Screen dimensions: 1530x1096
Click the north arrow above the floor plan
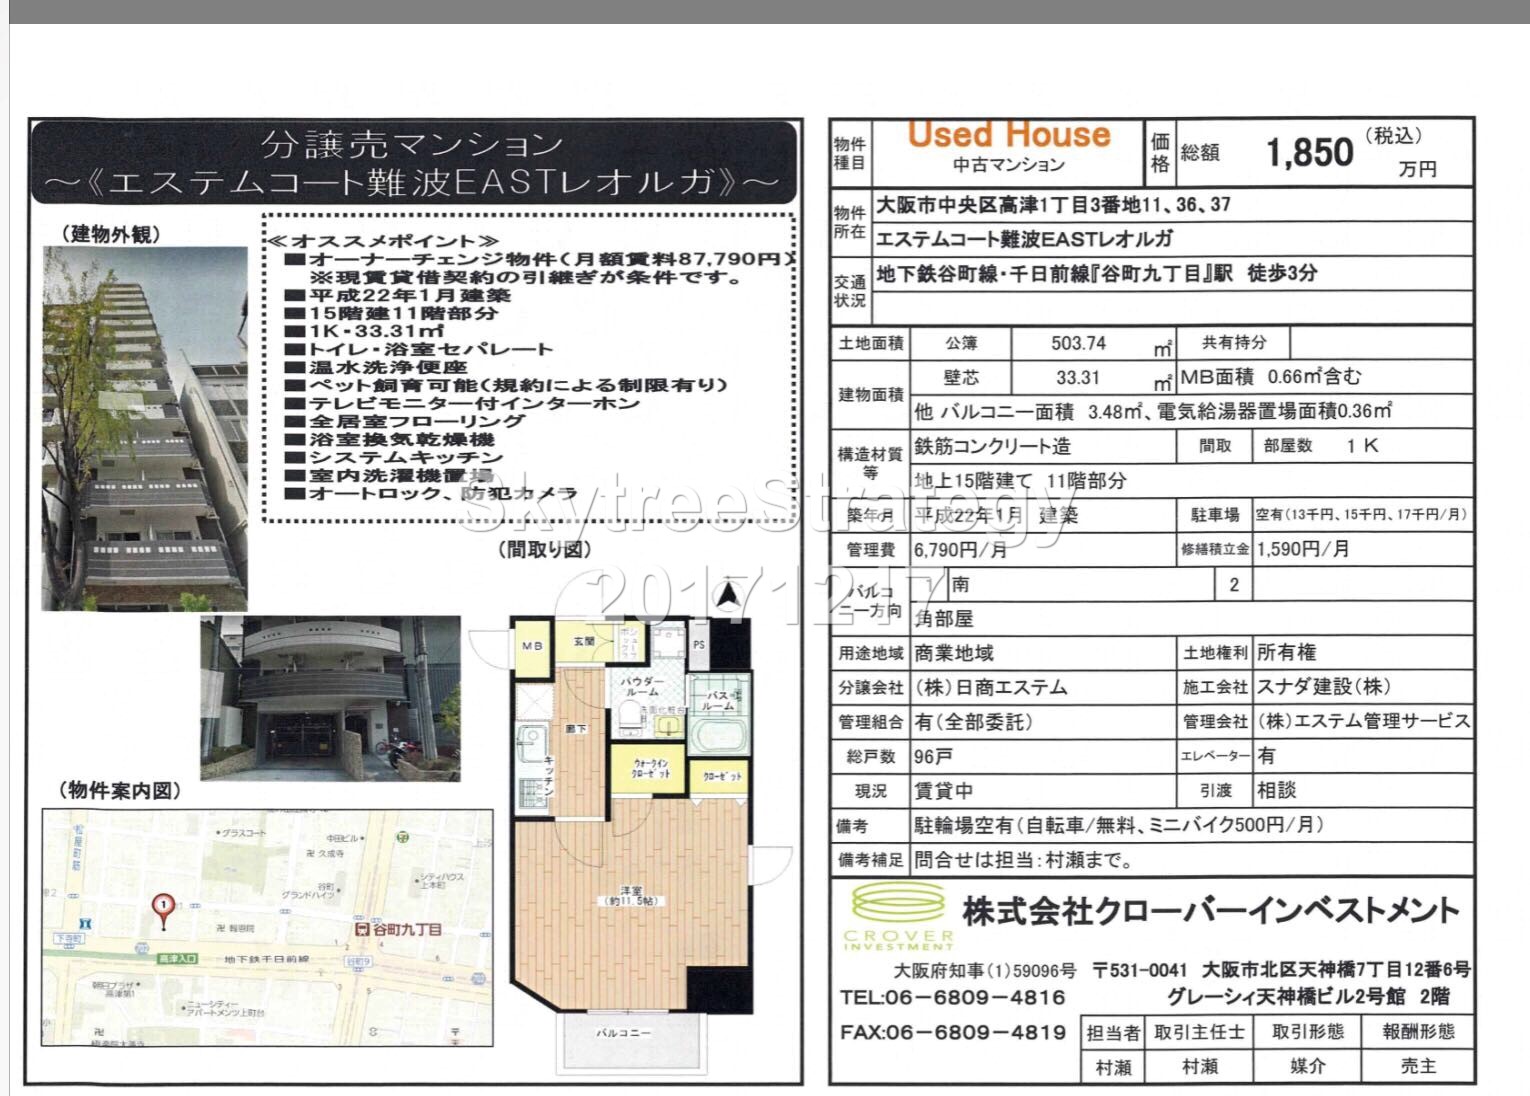[730, 597]
